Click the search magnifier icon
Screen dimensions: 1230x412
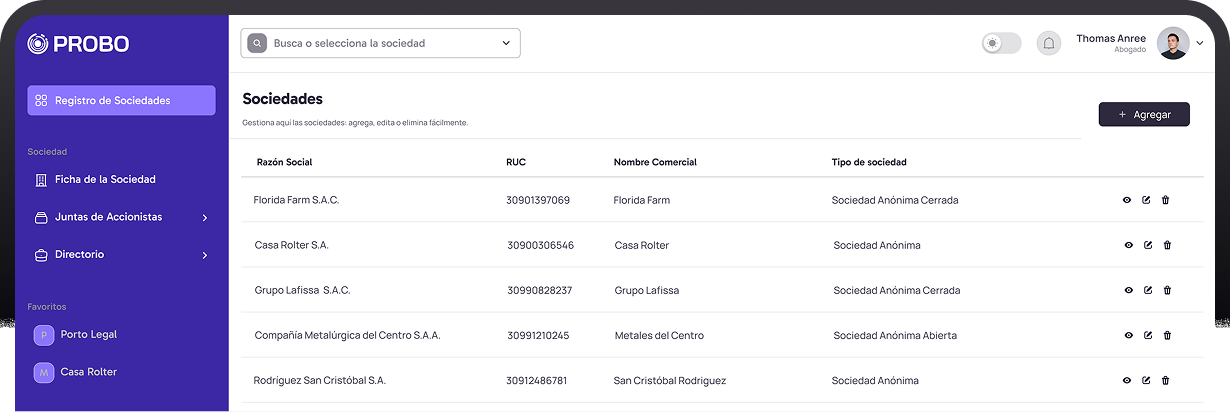(x=257, y=43)
